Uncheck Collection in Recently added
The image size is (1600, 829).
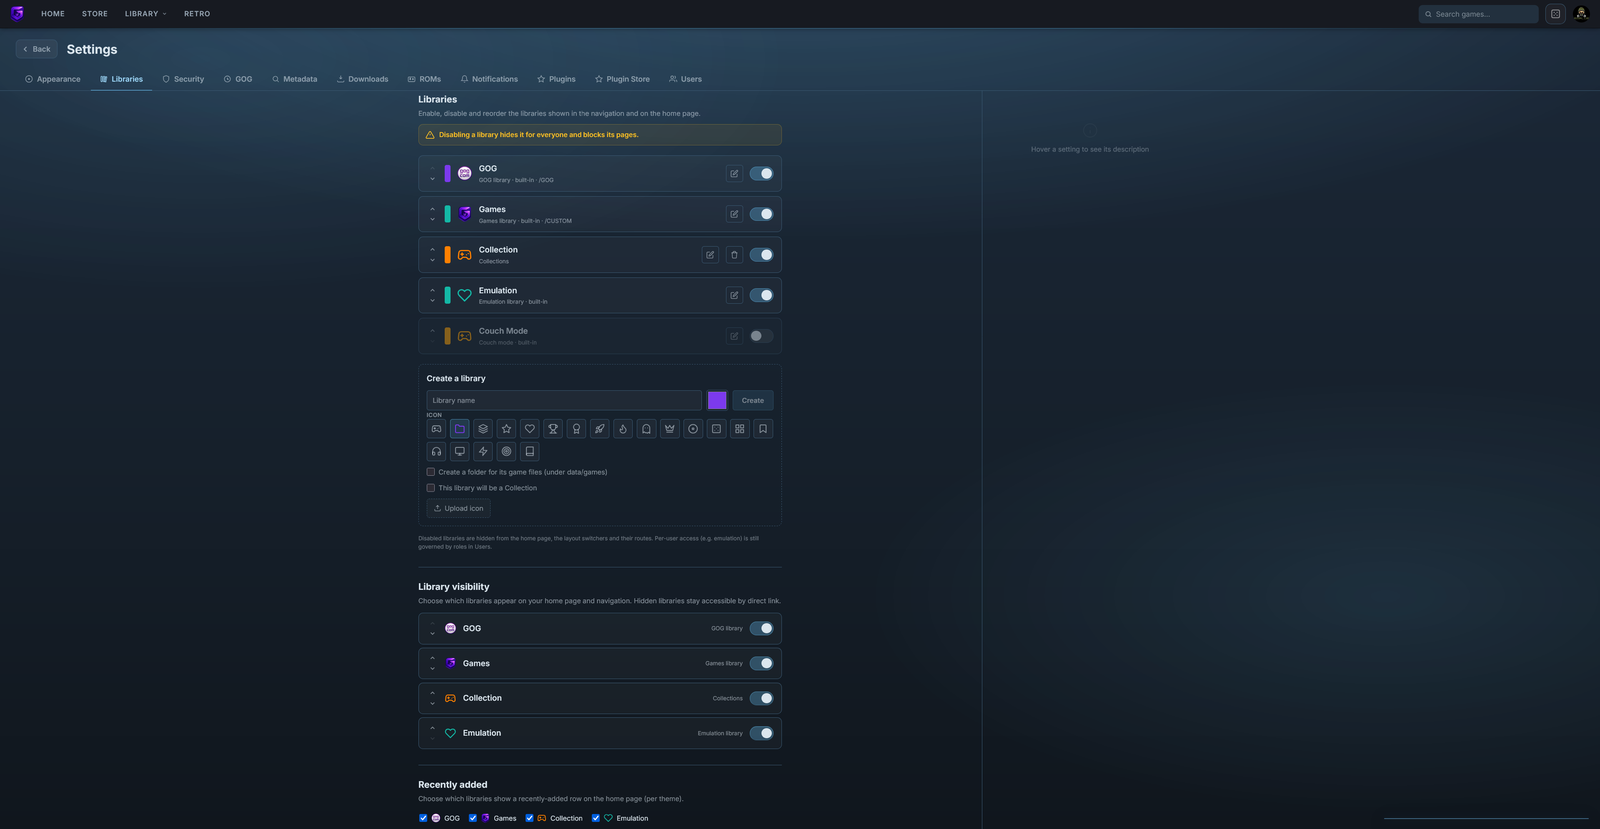point(530,818)
